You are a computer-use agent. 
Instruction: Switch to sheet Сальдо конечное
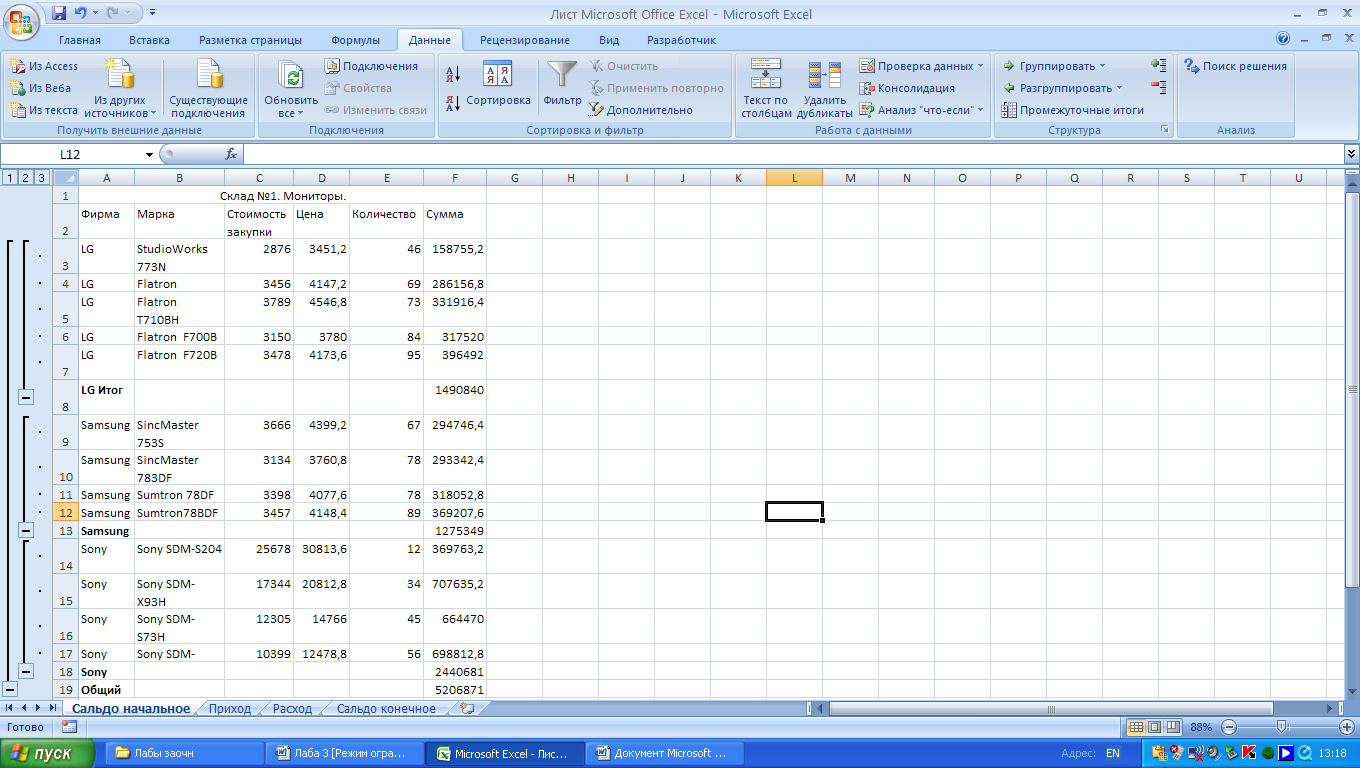[386, 708]
